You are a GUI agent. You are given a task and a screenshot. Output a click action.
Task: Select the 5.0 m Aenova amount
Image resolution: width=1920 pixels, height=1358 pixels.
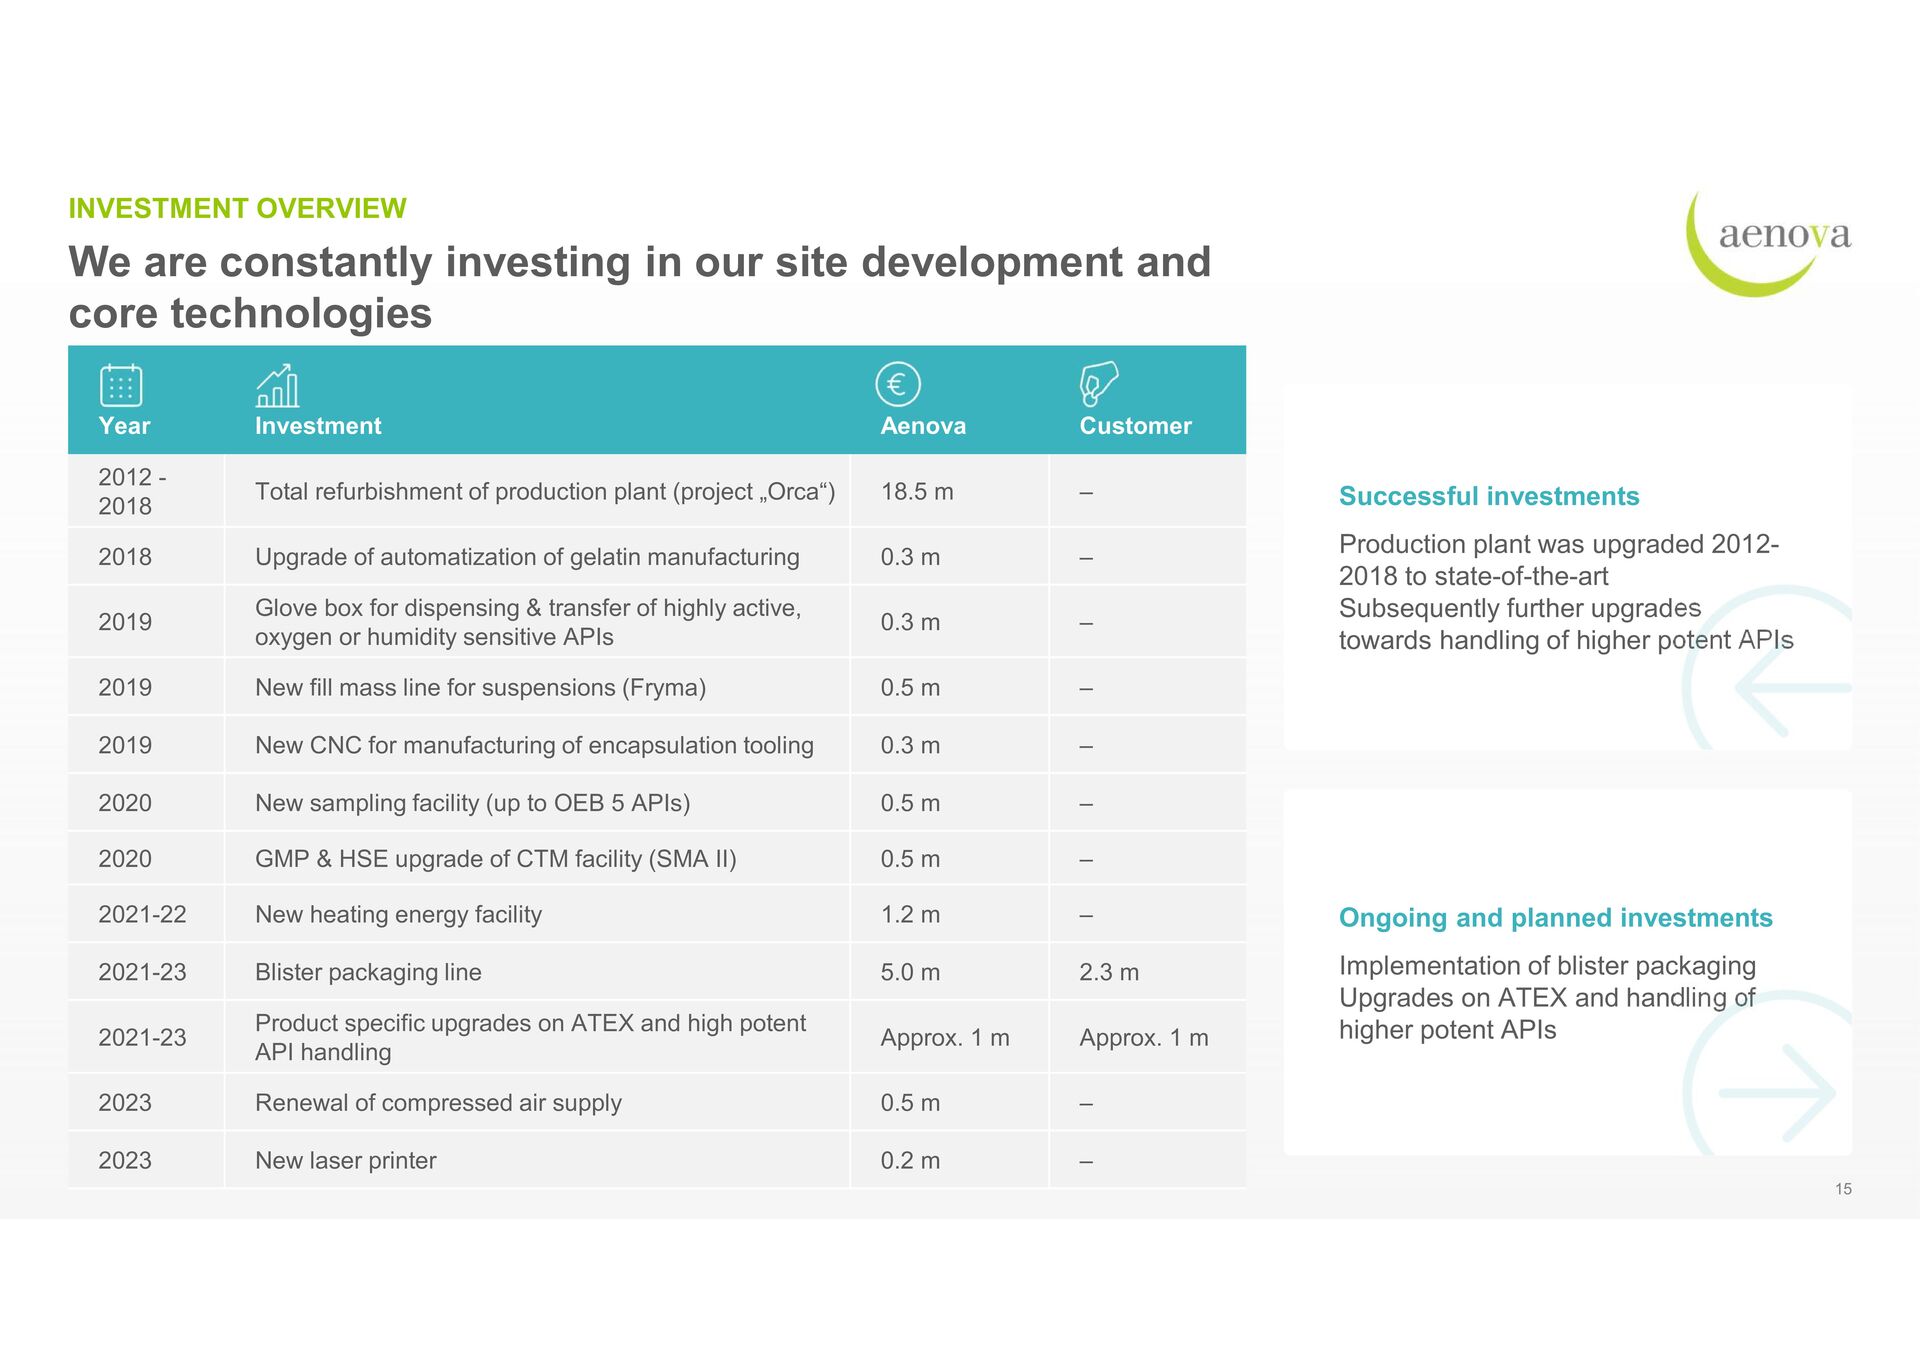[x=910, y=973]
